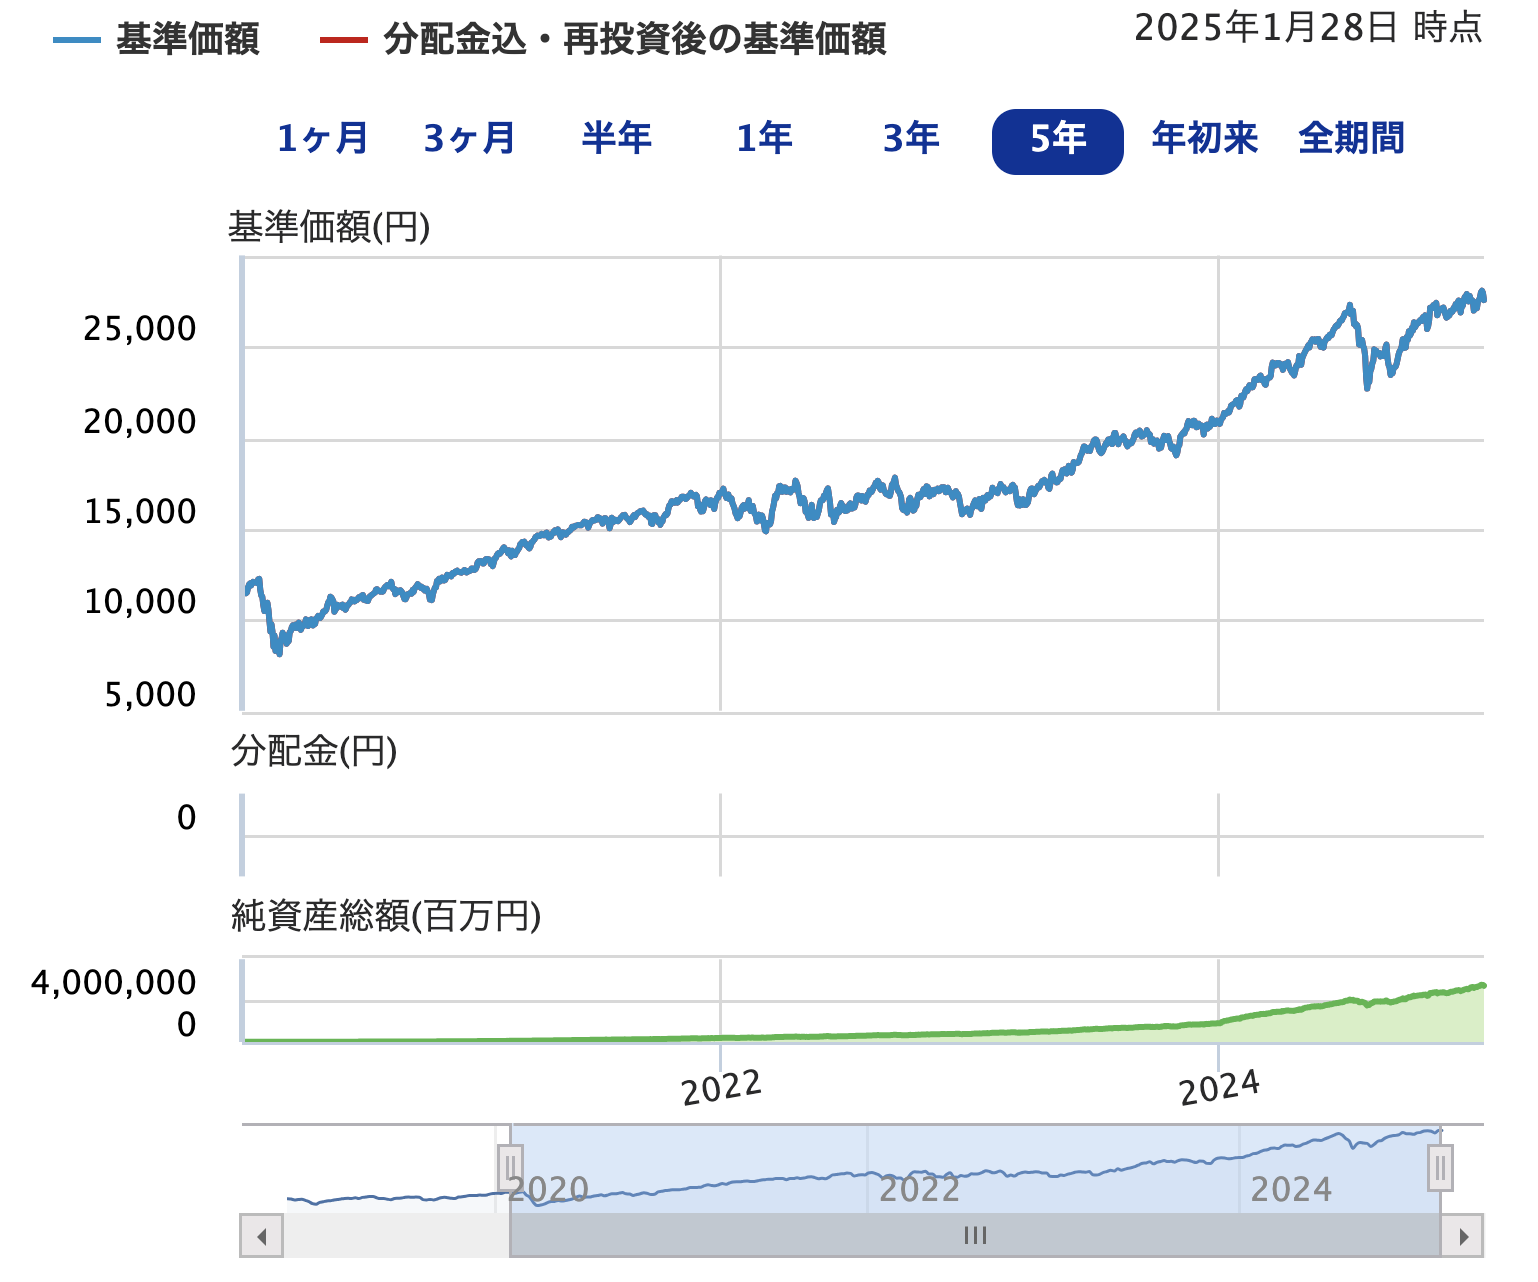Show the 1年 chart range

764,139
